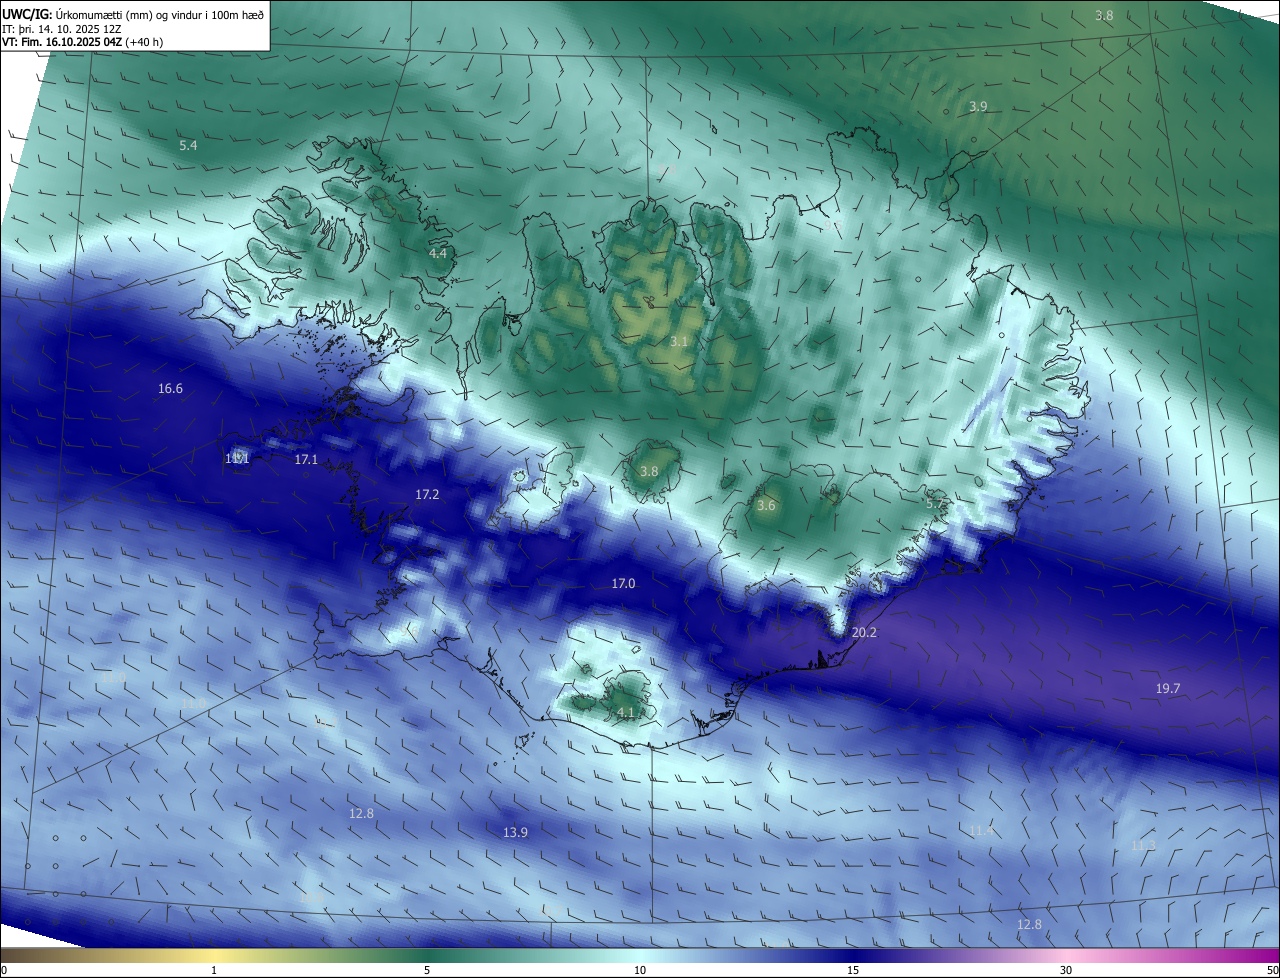Click the 5.7 value on the map
The width and height of the screenshot is (1280, 978).
click(935, 504)
